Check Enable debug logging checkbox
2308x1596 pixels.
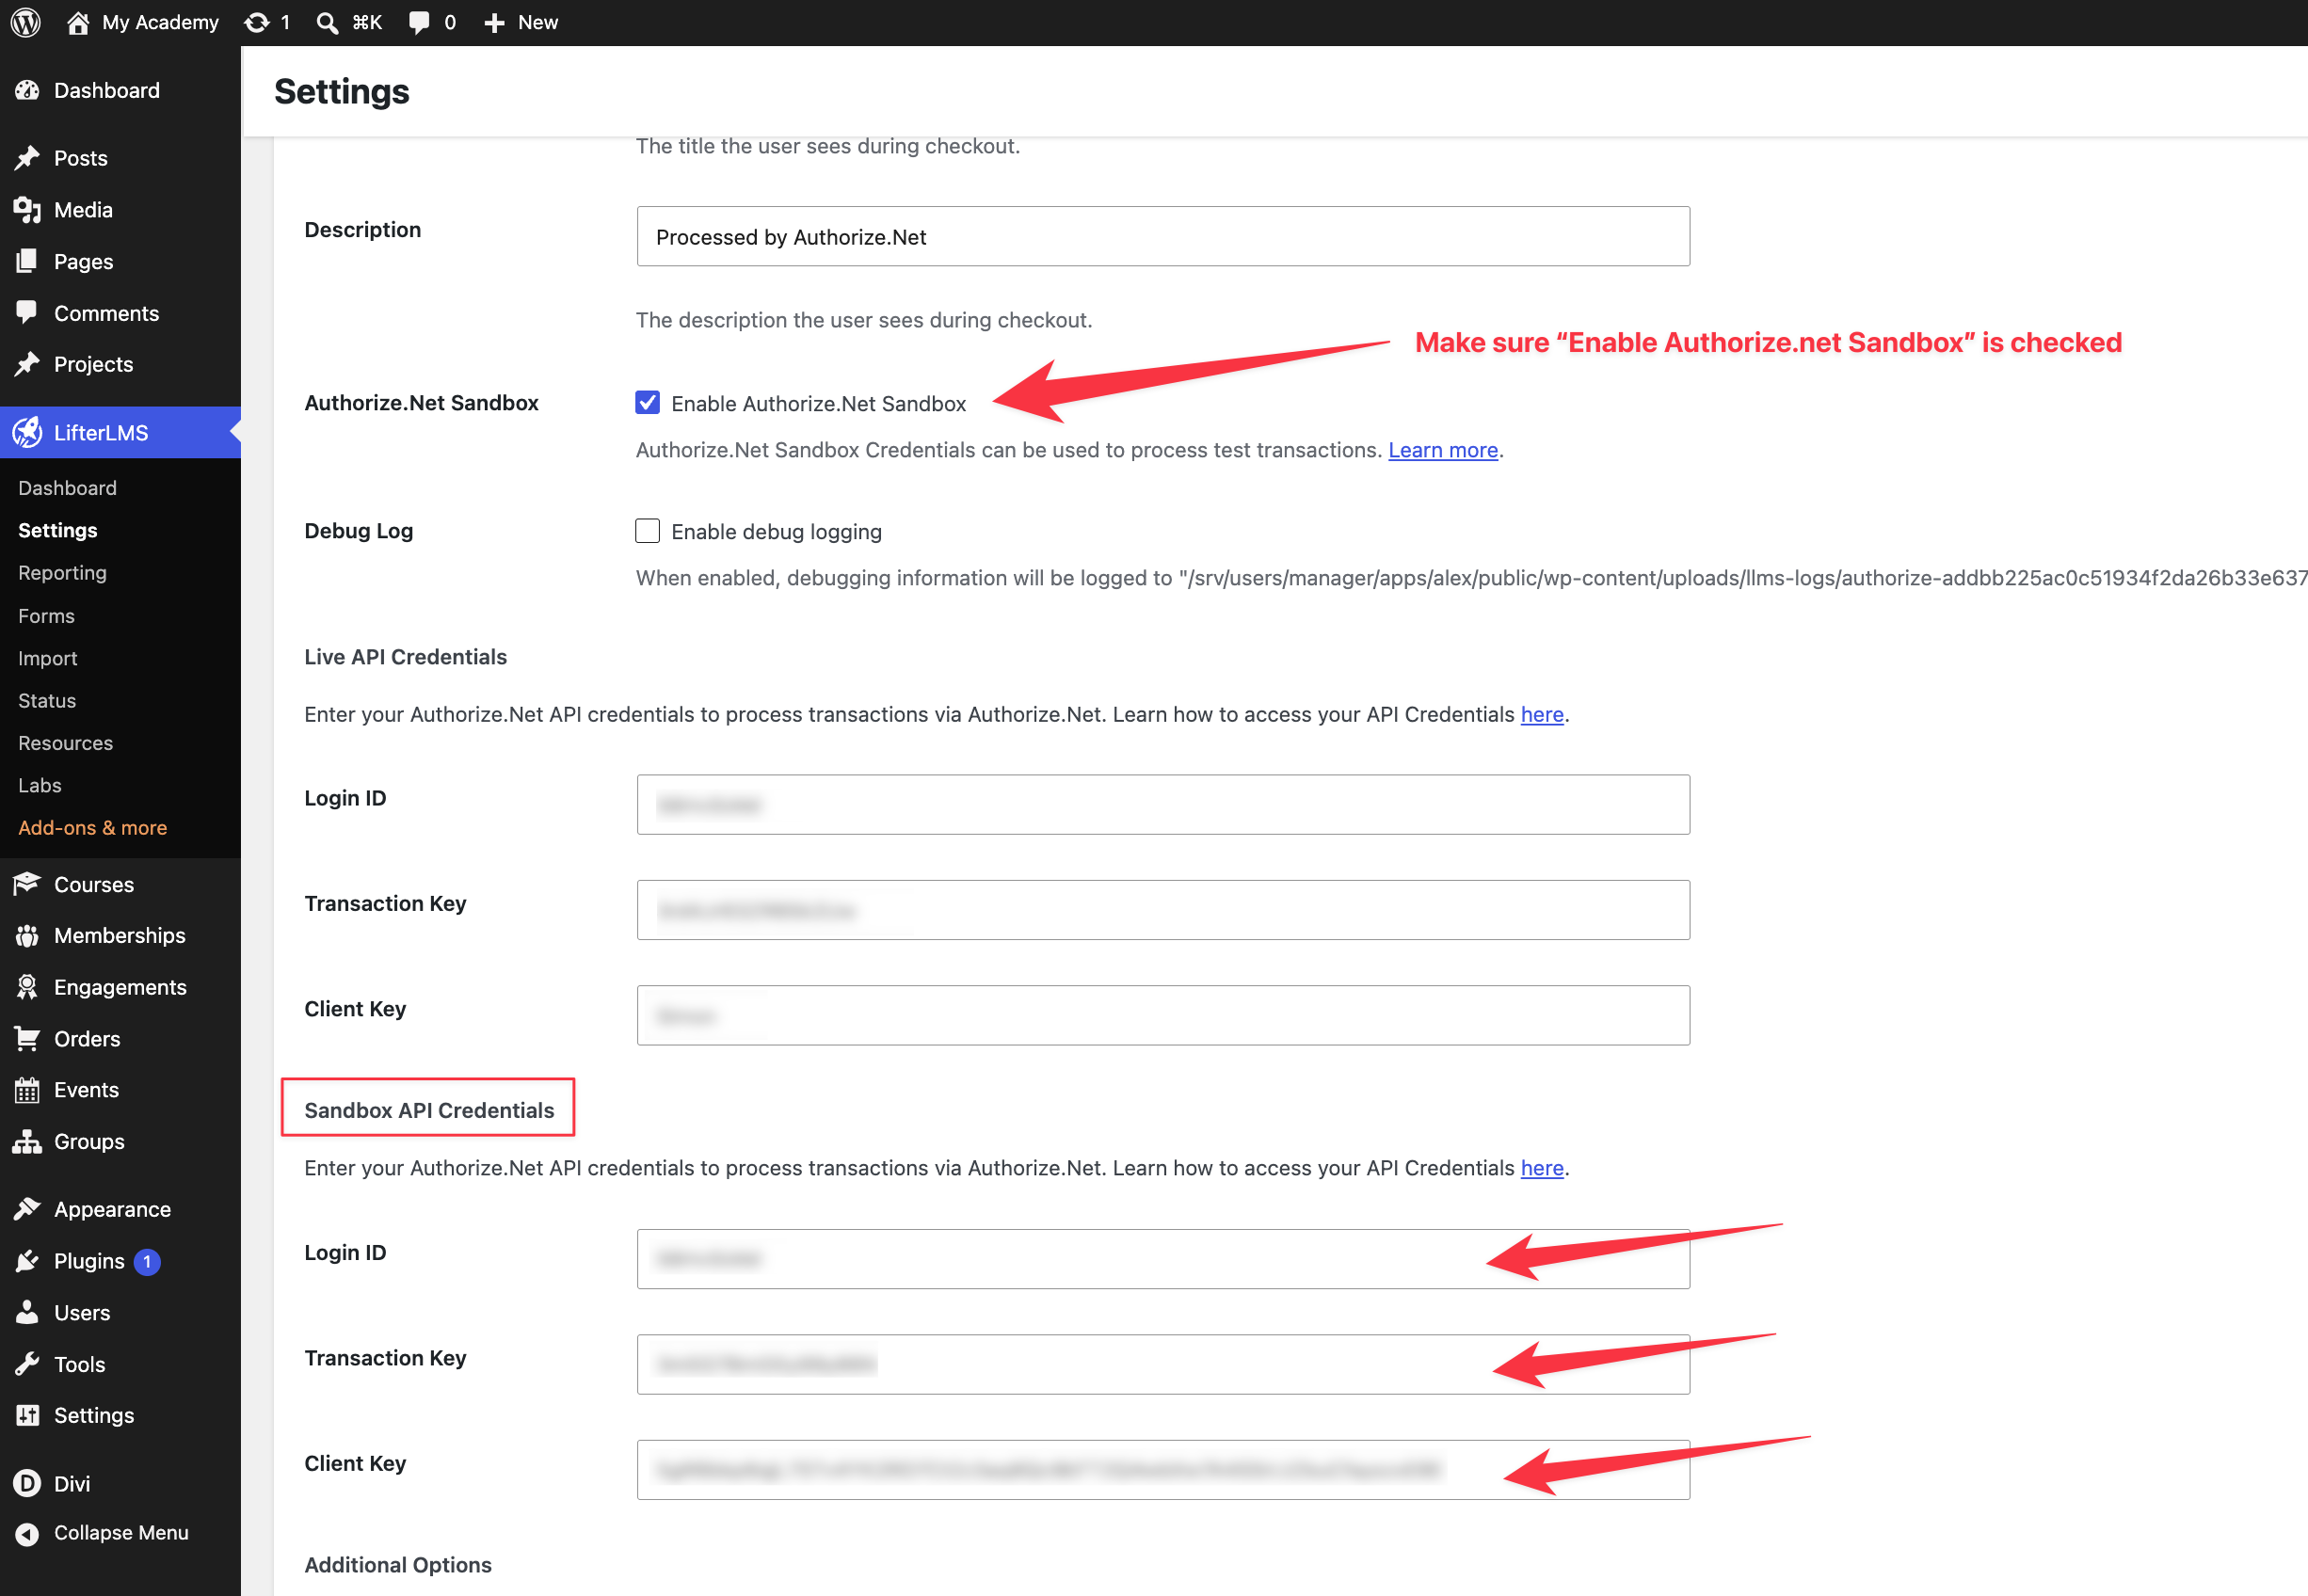click(x=647, y=531)
